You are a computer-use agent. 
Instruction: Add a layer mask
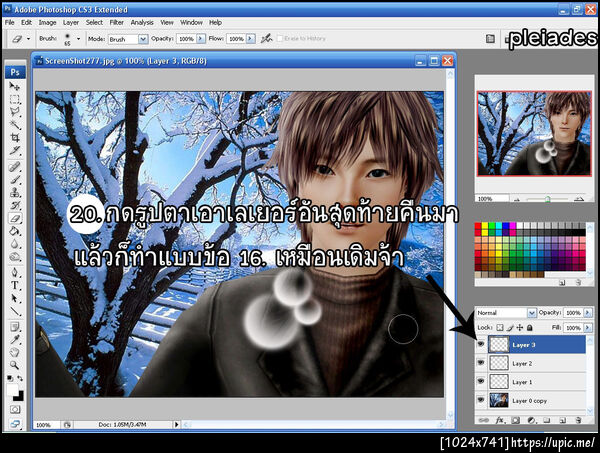[x=515, y=420]
